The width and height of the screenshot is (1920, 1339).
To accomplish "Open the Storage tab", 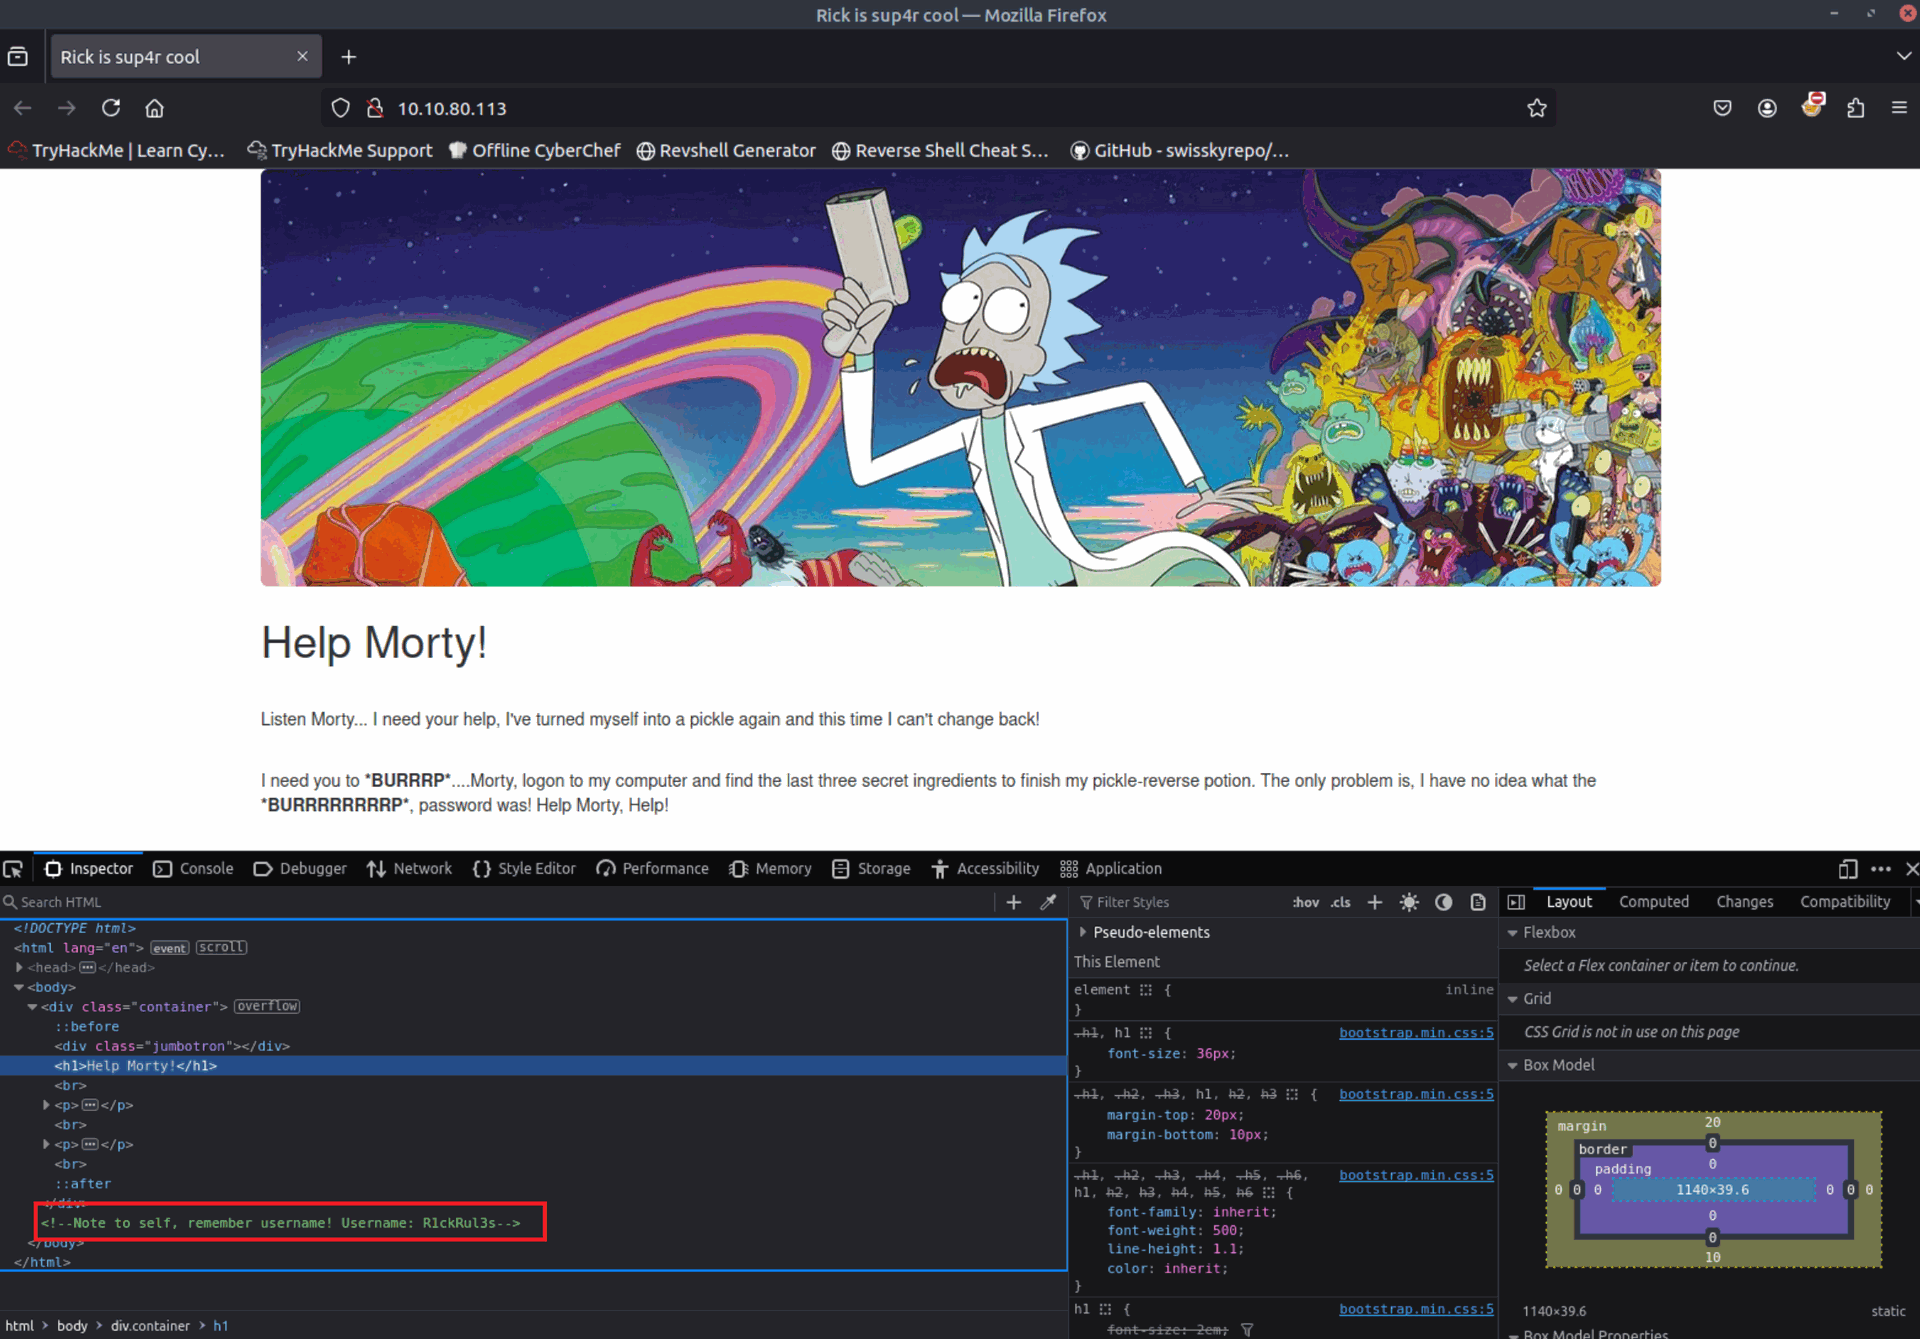I will 871,869.
